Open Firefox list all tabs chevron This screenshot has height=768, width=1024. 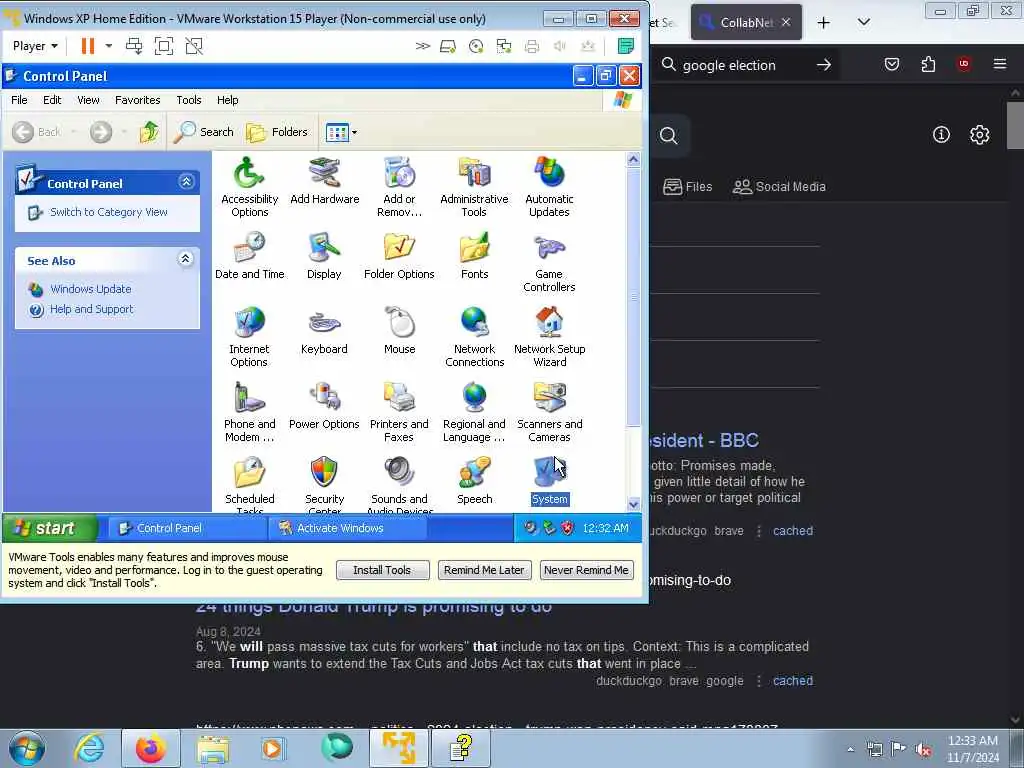click(x=863, y=22)
